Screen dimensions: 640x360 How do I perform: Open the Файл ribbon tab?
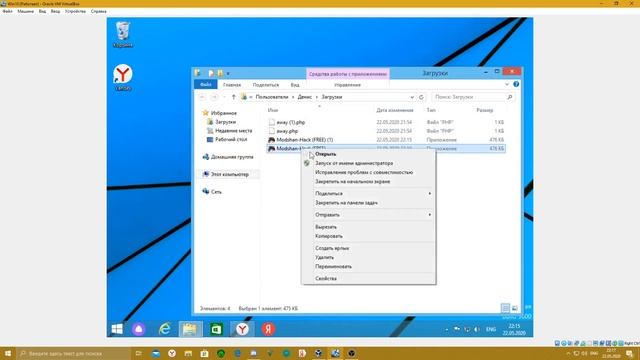pos(205,84)
